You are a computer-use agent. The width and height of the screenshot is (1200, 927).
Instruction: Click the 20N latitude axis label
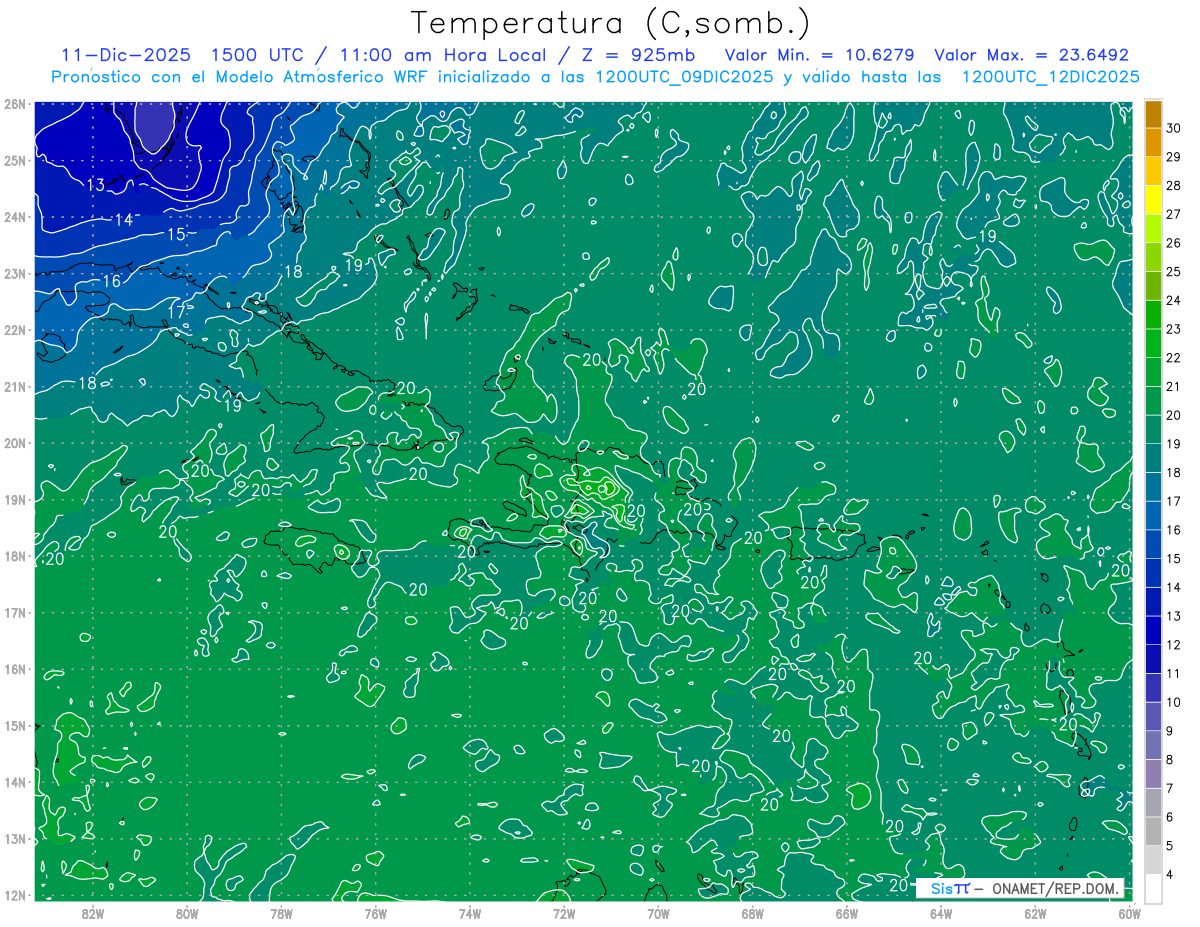[x=14, y=443]
